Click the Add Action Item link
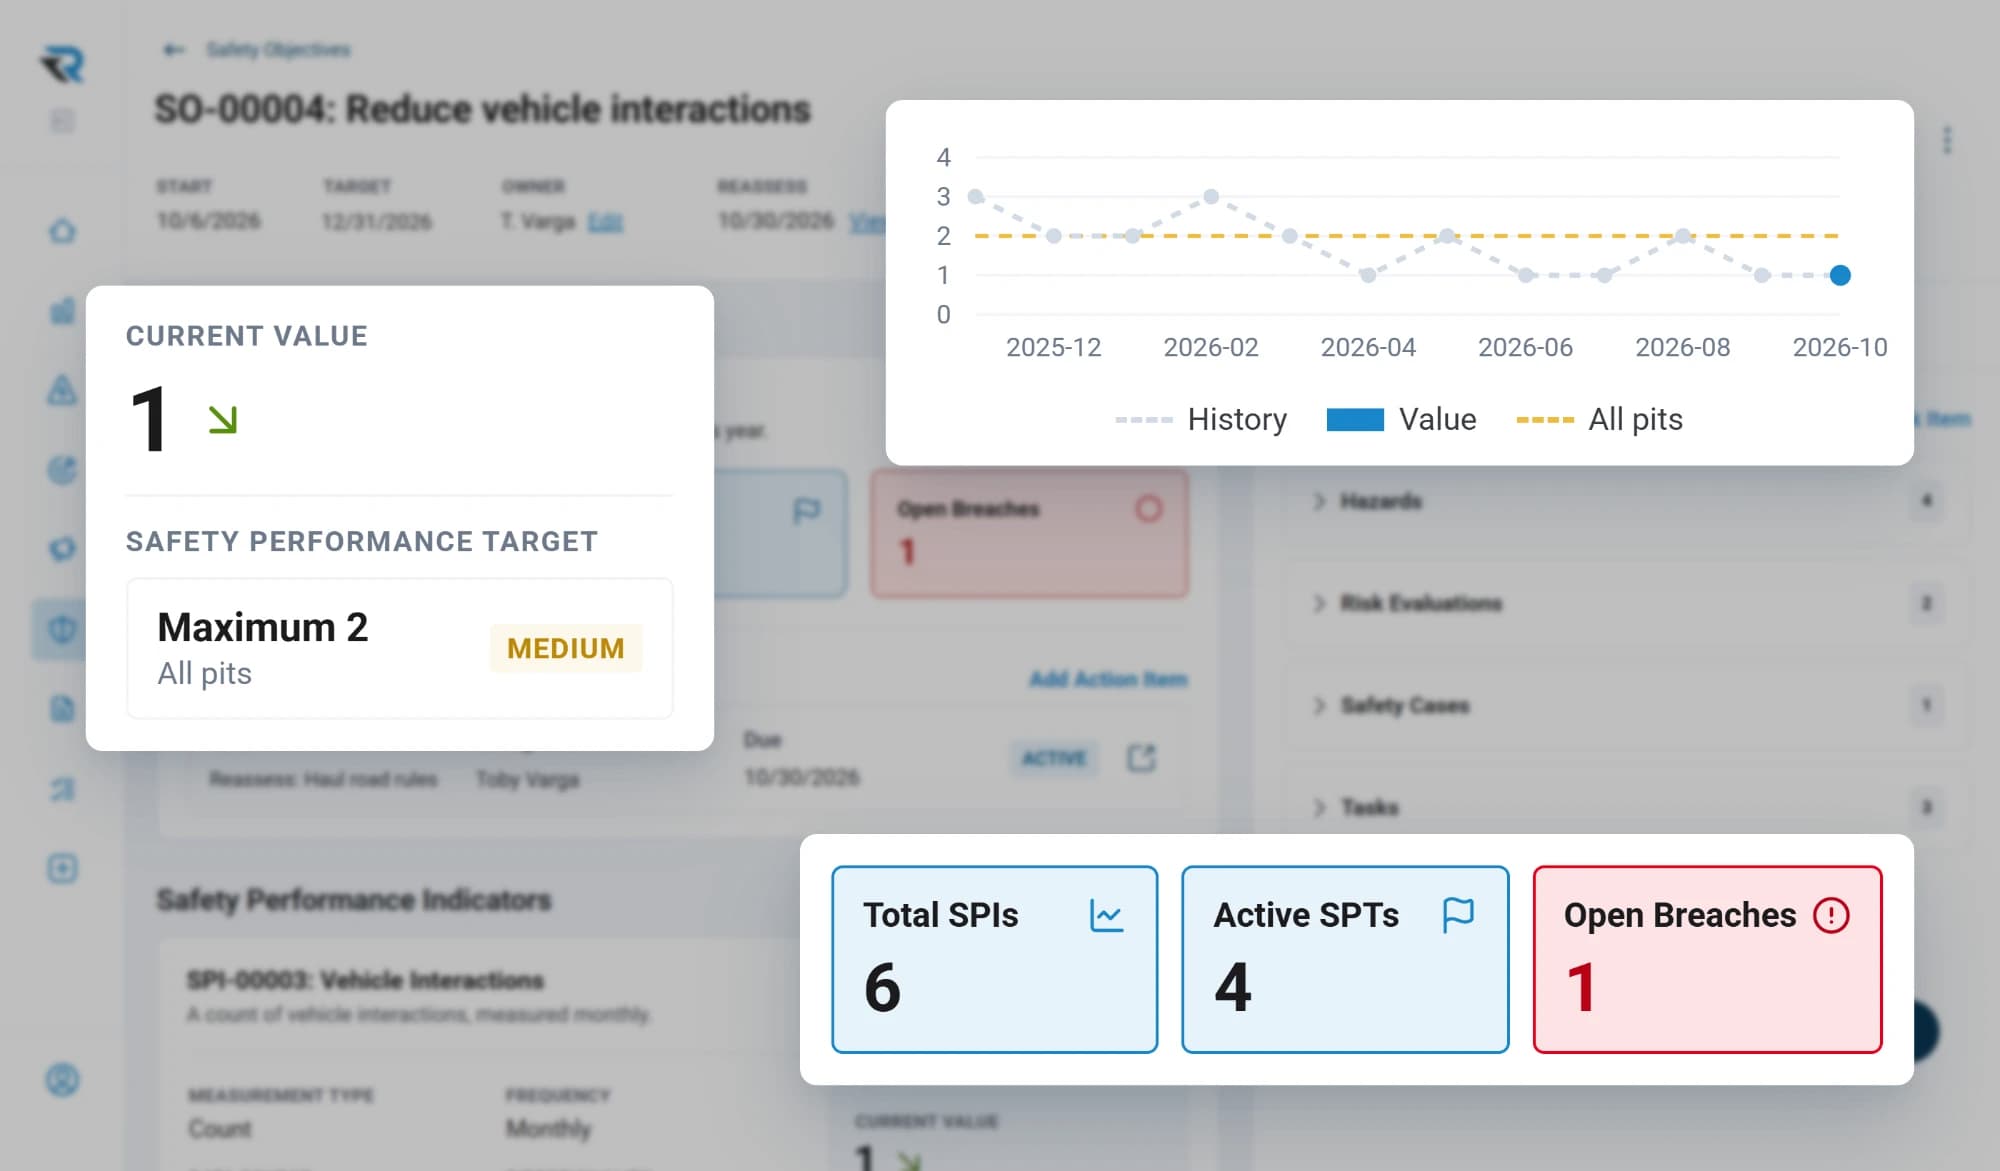The height and width of the screenshot is (1171, 2000). [1108, 679]
